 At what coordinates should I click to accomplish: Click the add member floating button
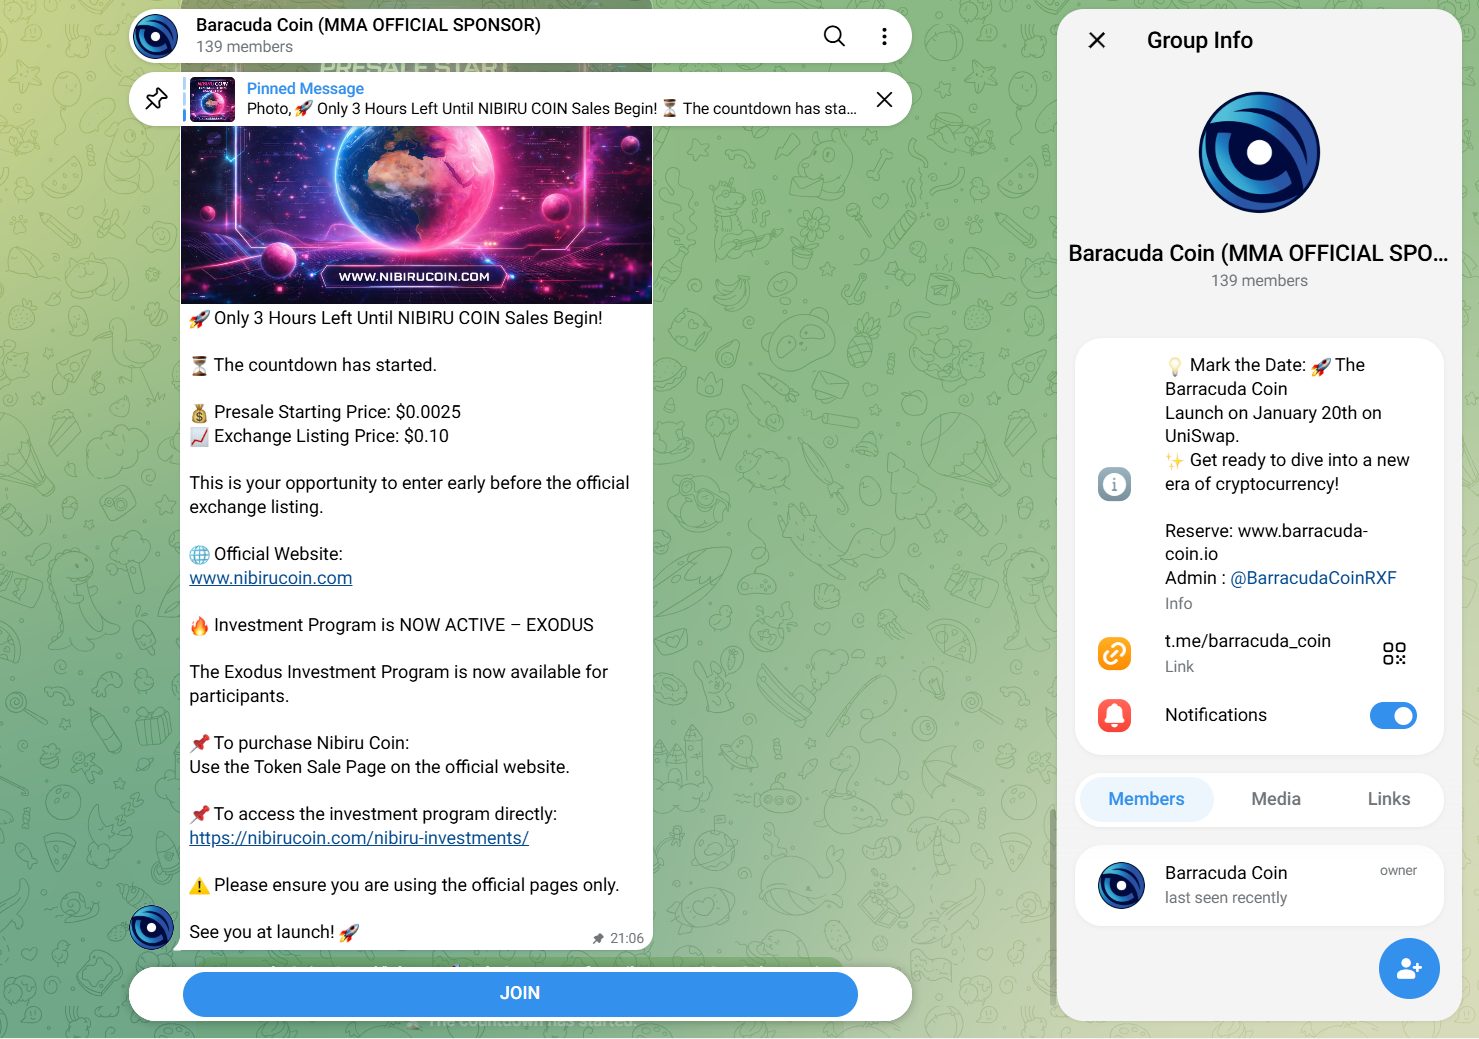[1409, 968]
